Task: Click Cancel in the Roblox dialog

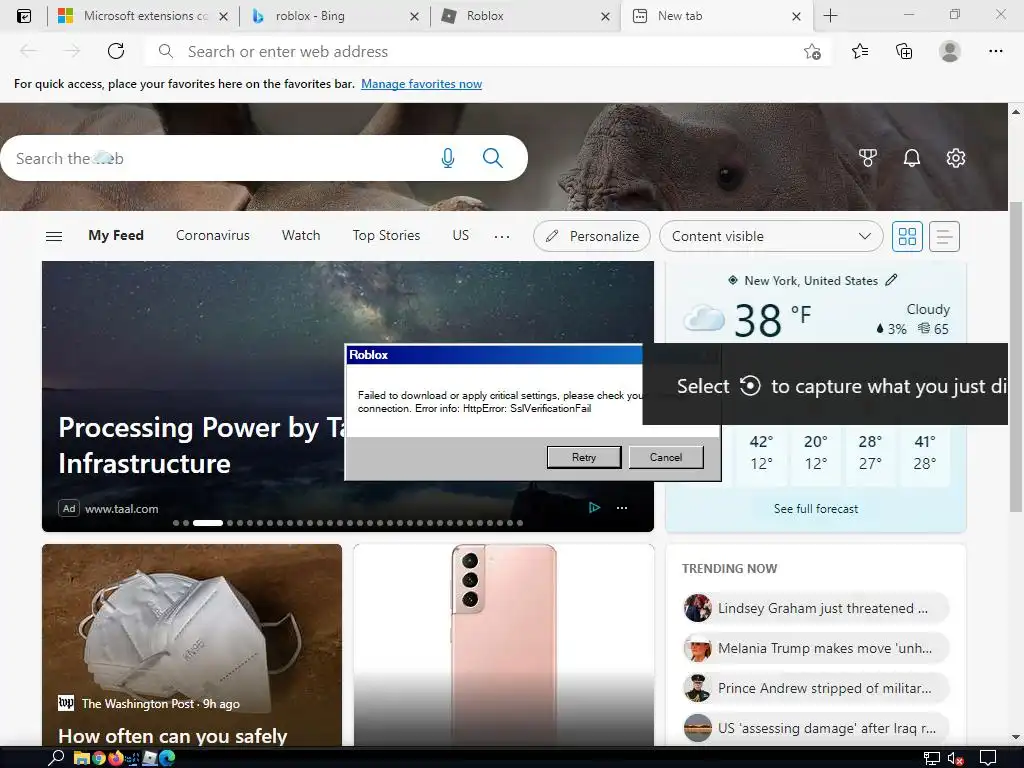Action: [665, 457]
